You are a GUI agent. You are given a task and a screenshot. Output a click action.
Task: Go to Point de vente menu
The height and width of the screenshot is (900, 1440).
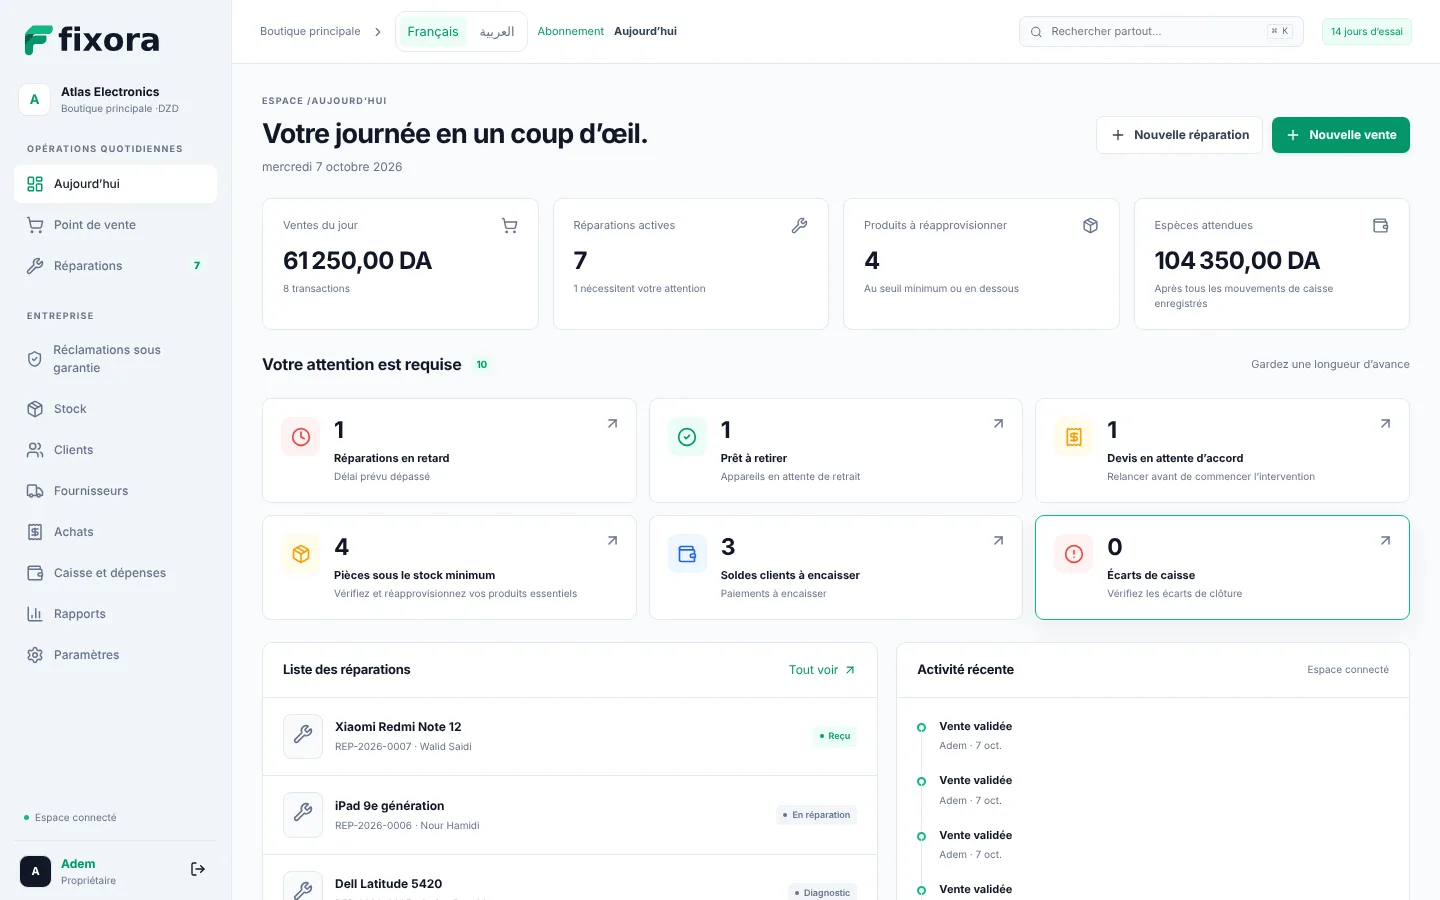[115, 225]
